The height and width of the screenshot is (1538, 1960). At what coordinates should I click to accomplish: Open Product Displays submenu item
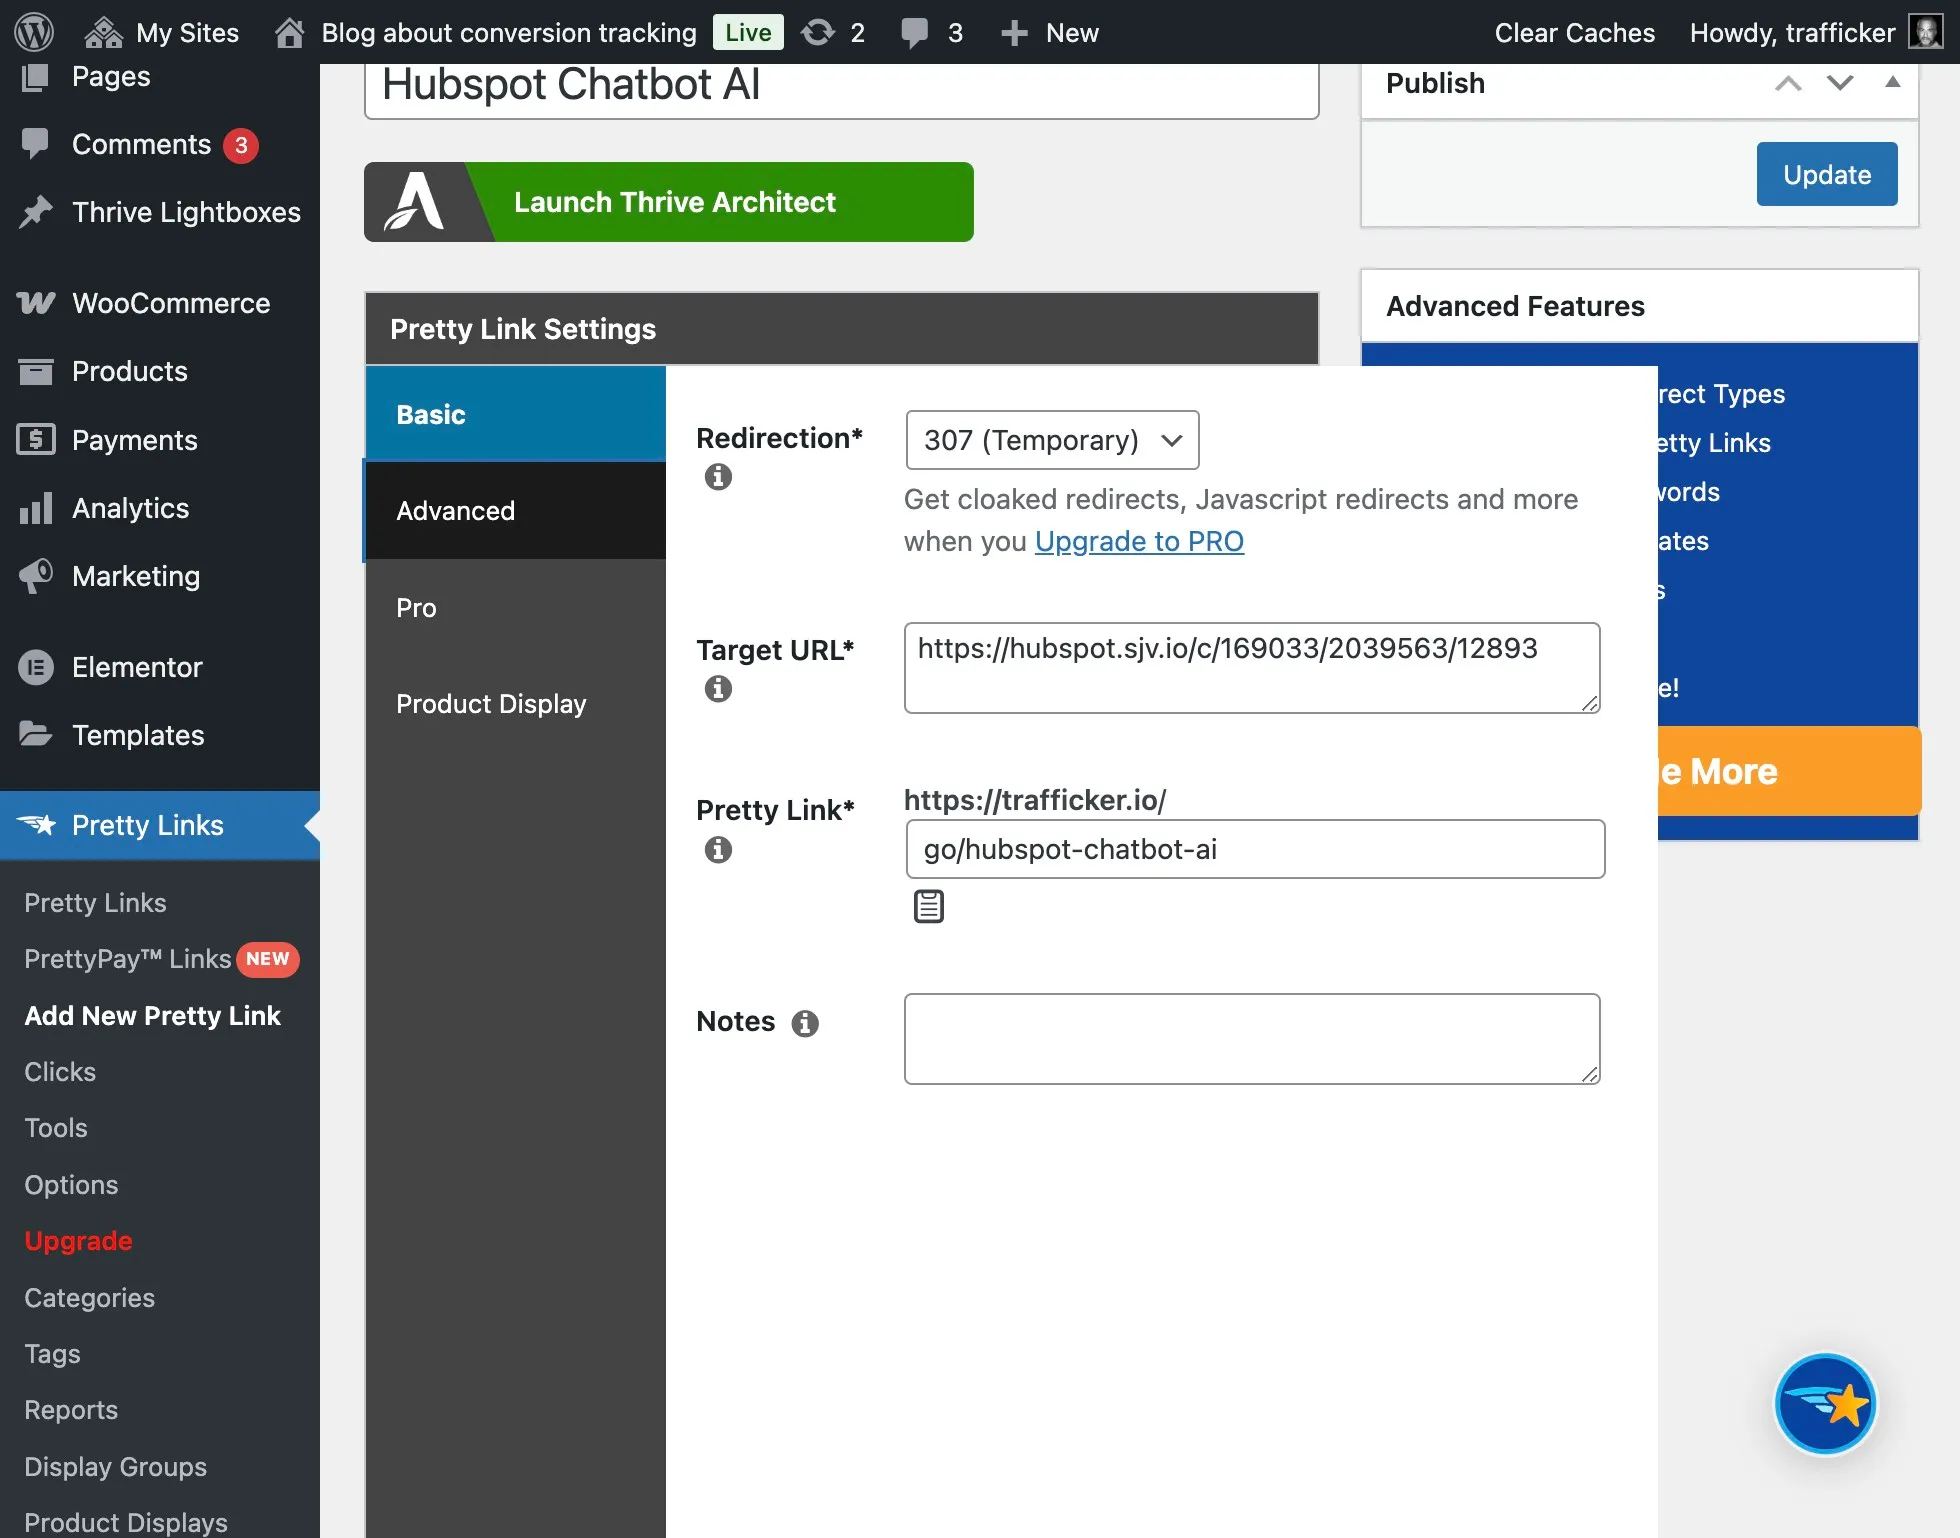[x=126, y=1522]
